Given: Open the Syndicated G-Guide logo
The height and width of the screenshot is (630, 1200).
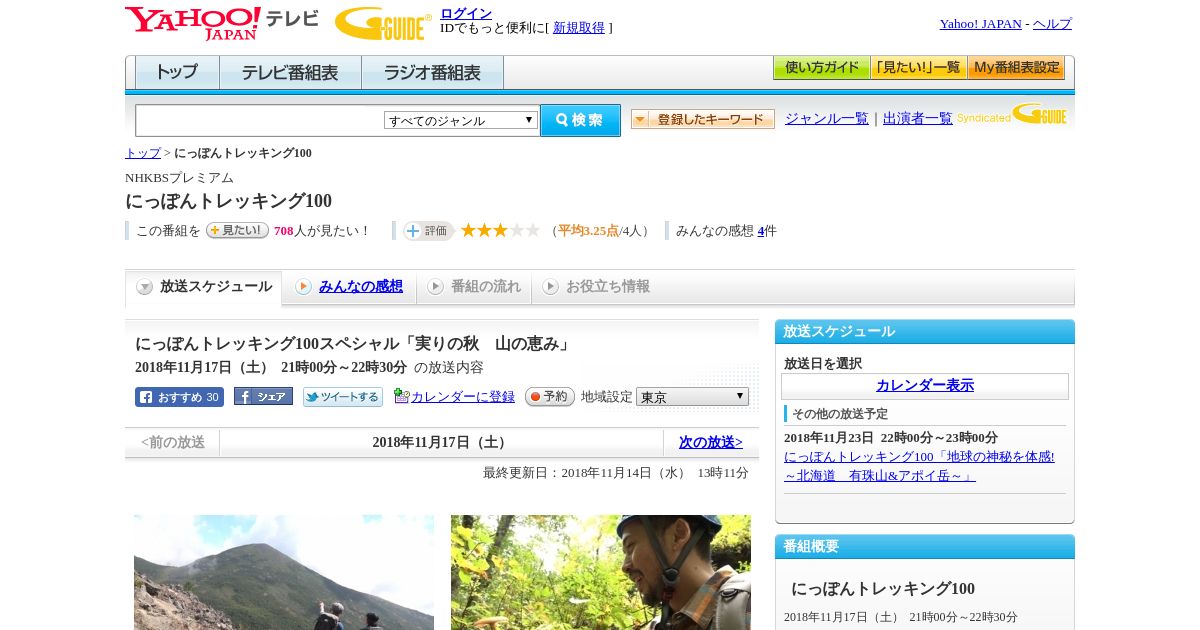Looking at the screenshot, I should pos(1012,115).
